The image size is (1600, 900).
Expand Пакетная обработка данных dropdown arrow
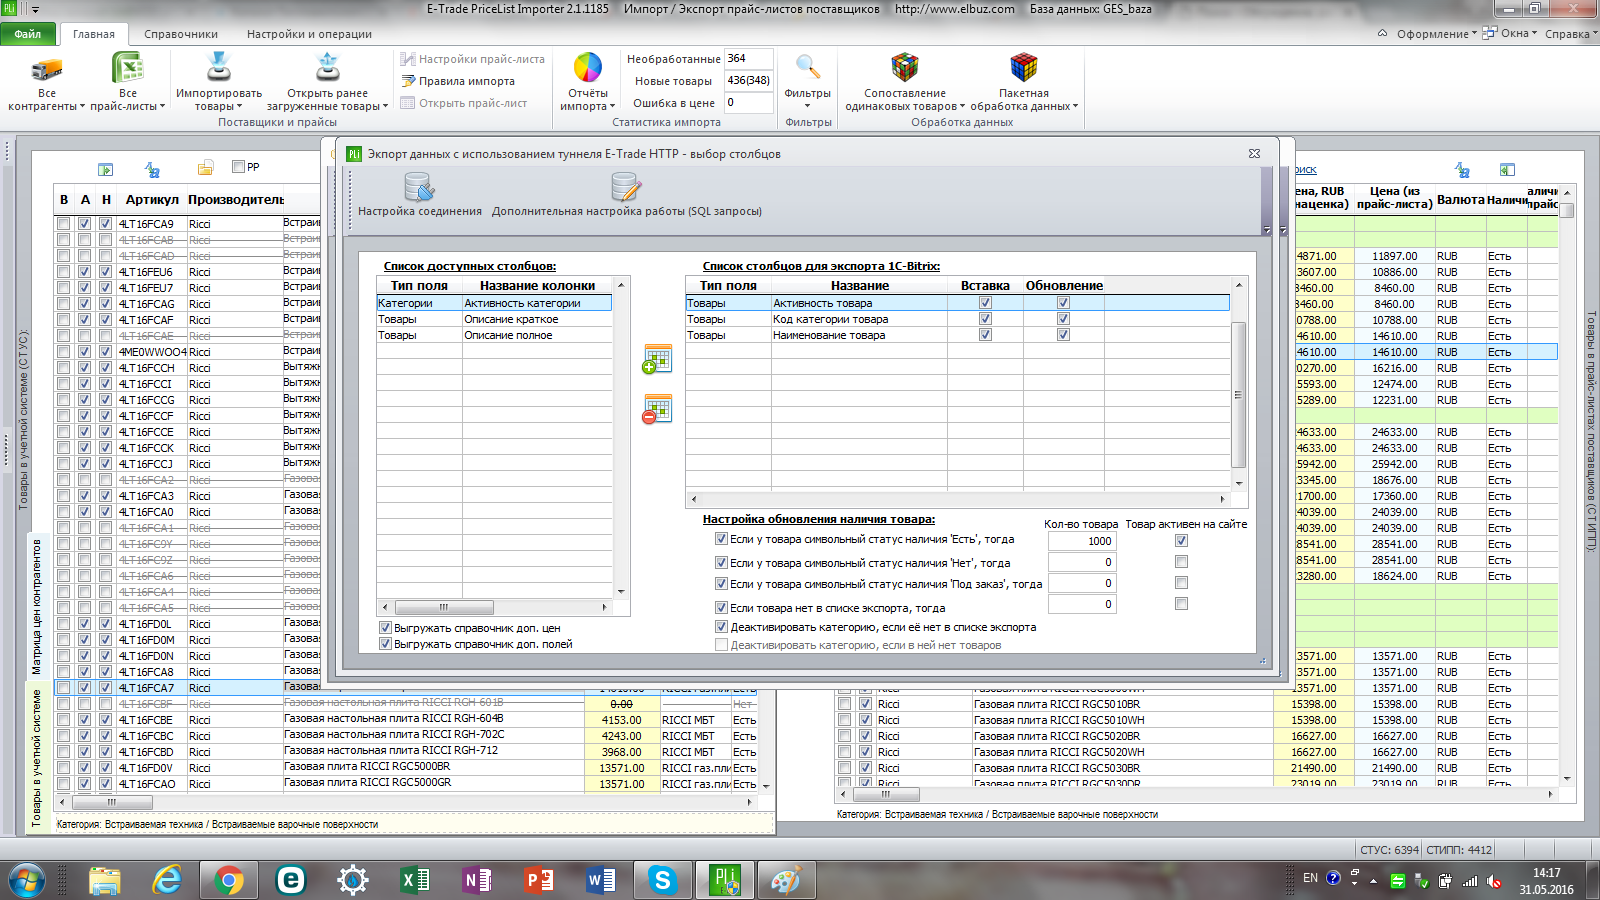(1075, 106)
